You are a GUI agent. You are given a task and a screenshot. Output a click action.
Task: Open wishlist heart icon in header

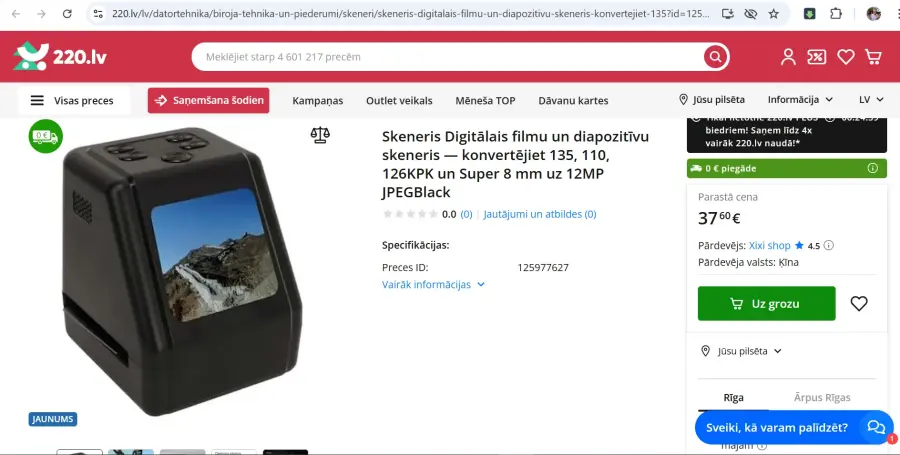[x=845, y=57]
